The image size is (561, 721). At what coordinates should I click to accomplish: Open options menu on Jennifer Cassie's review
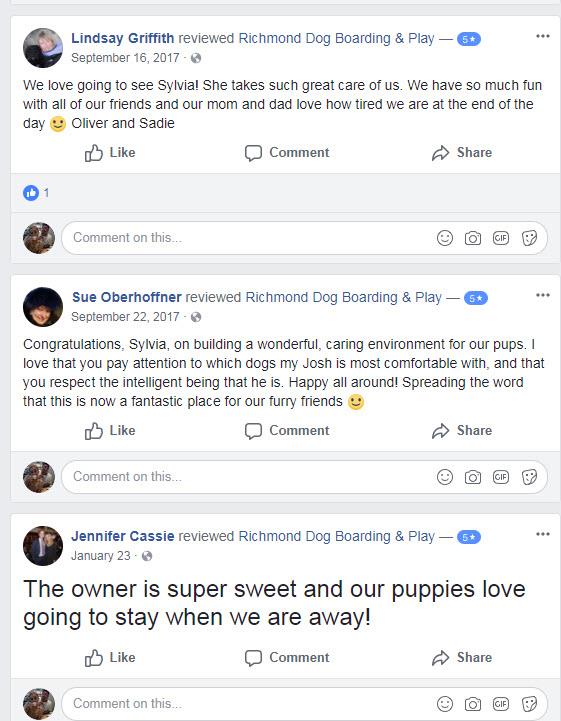543,534
